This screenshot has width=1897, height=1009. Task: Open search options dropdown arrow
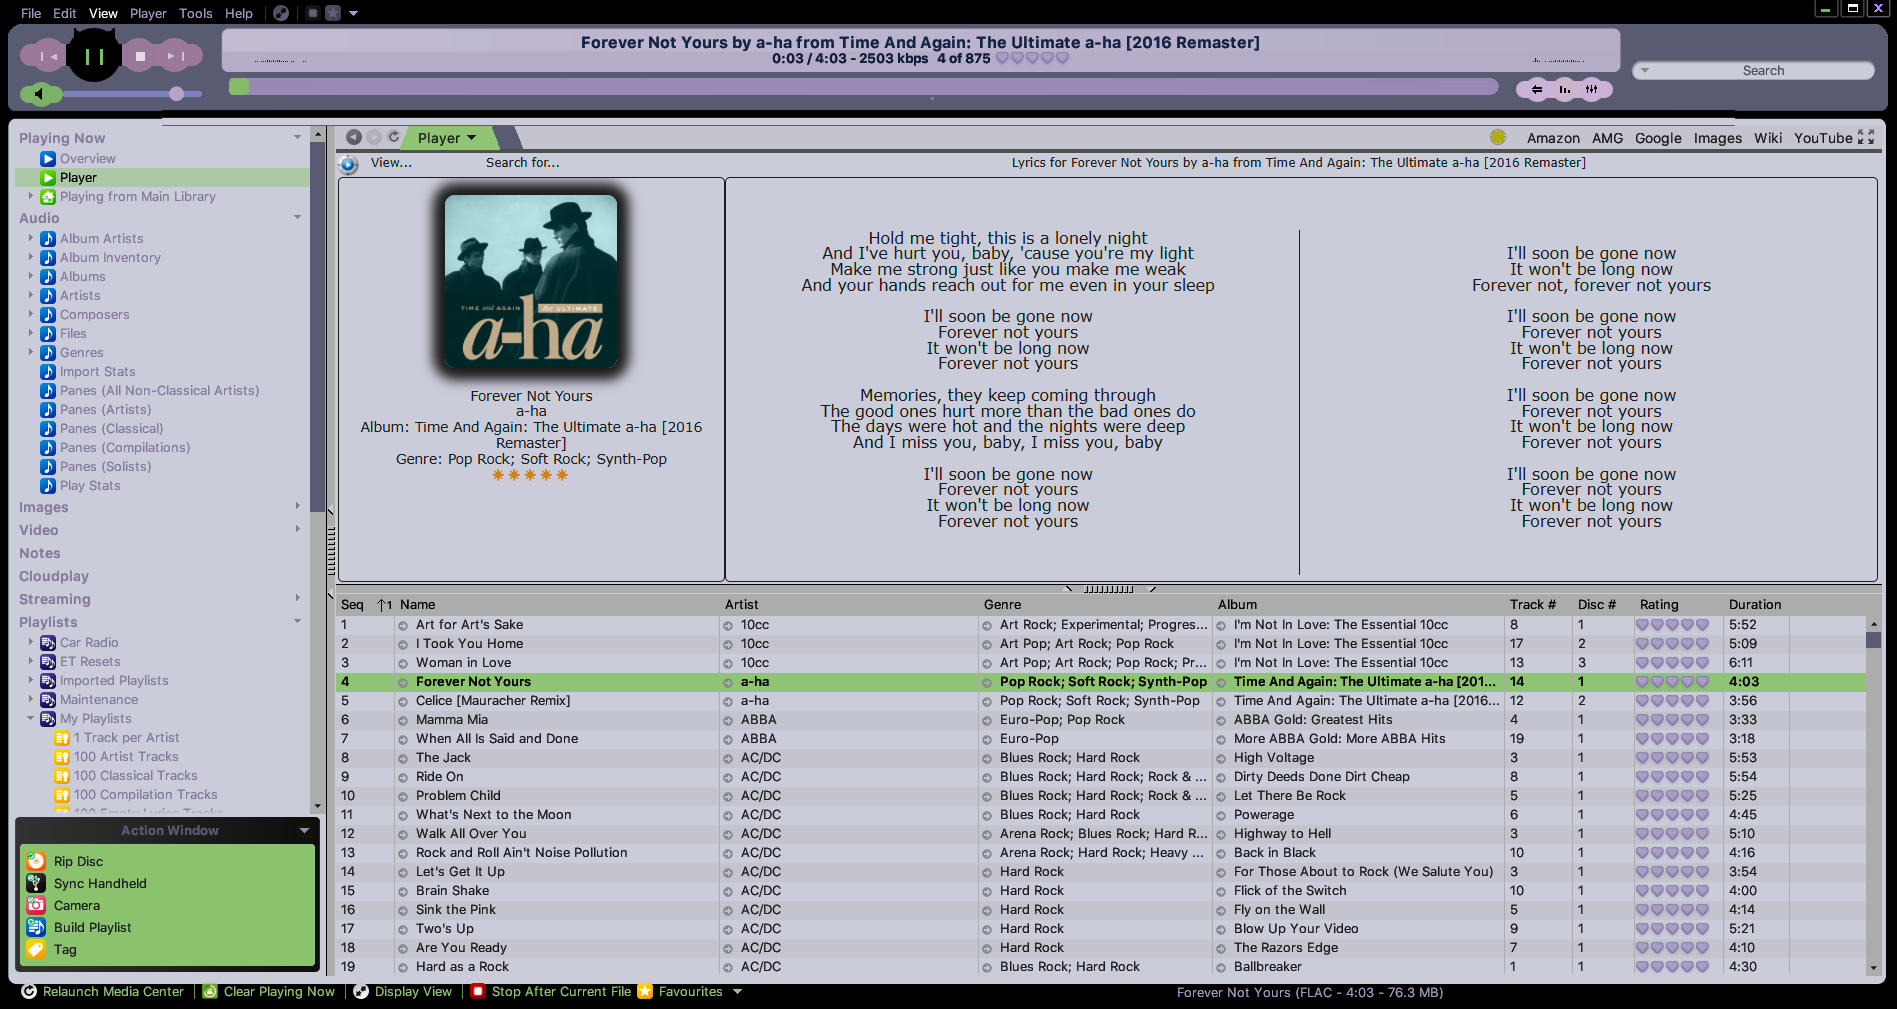pyautogui.click(x=1644, y=70)
